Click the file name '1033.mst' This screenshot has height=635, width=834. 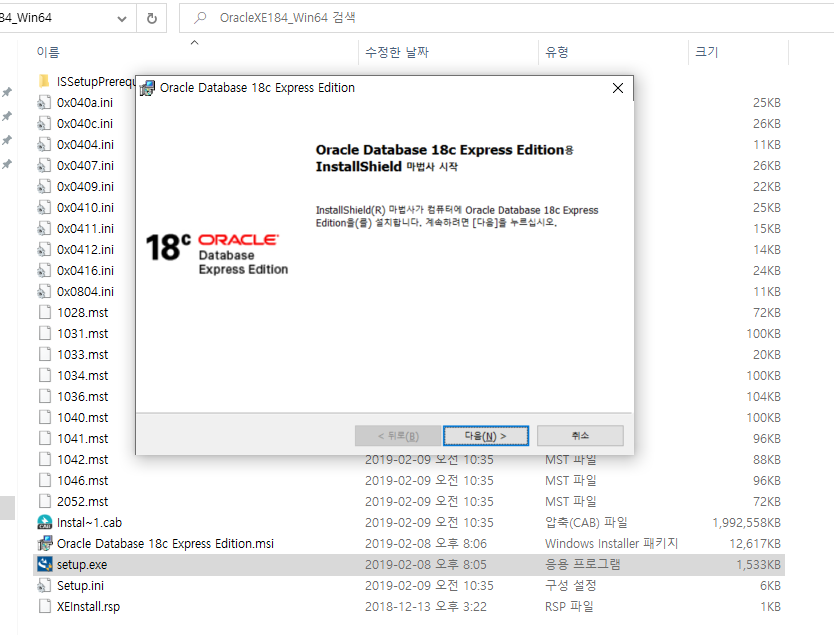pyautogui.click(x=82, y=355)
